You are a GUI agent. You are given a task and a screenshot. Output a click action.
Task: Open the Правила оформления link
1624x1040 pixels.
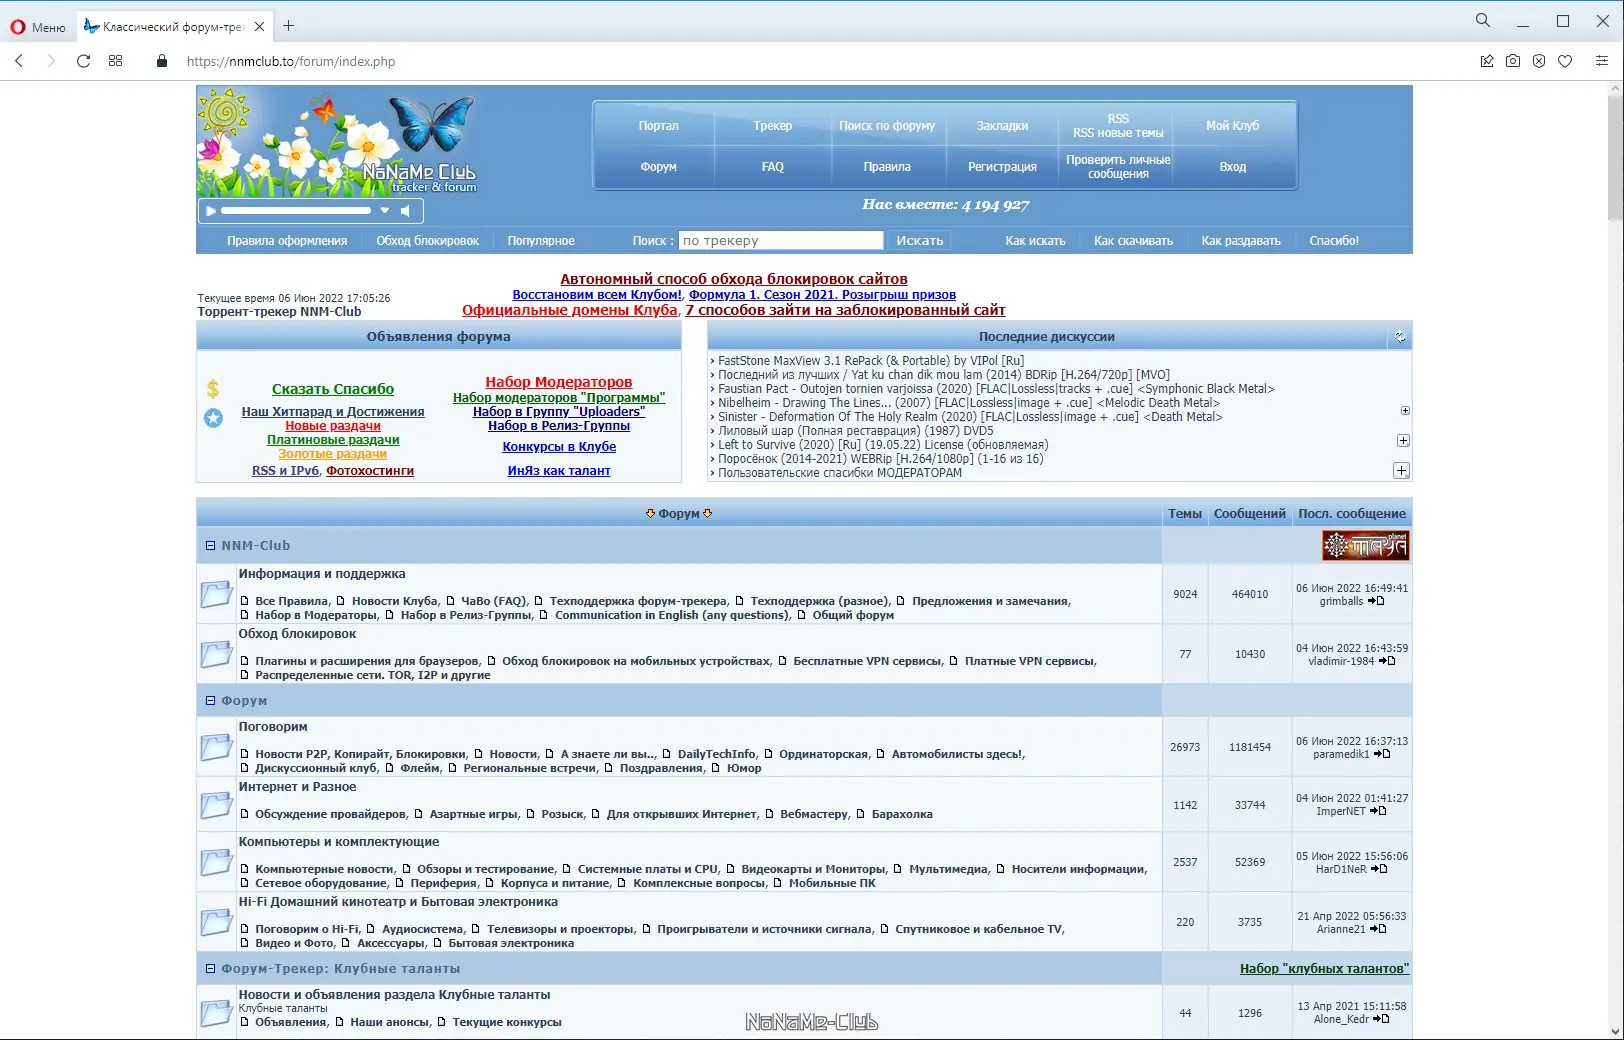coord(287,241)
